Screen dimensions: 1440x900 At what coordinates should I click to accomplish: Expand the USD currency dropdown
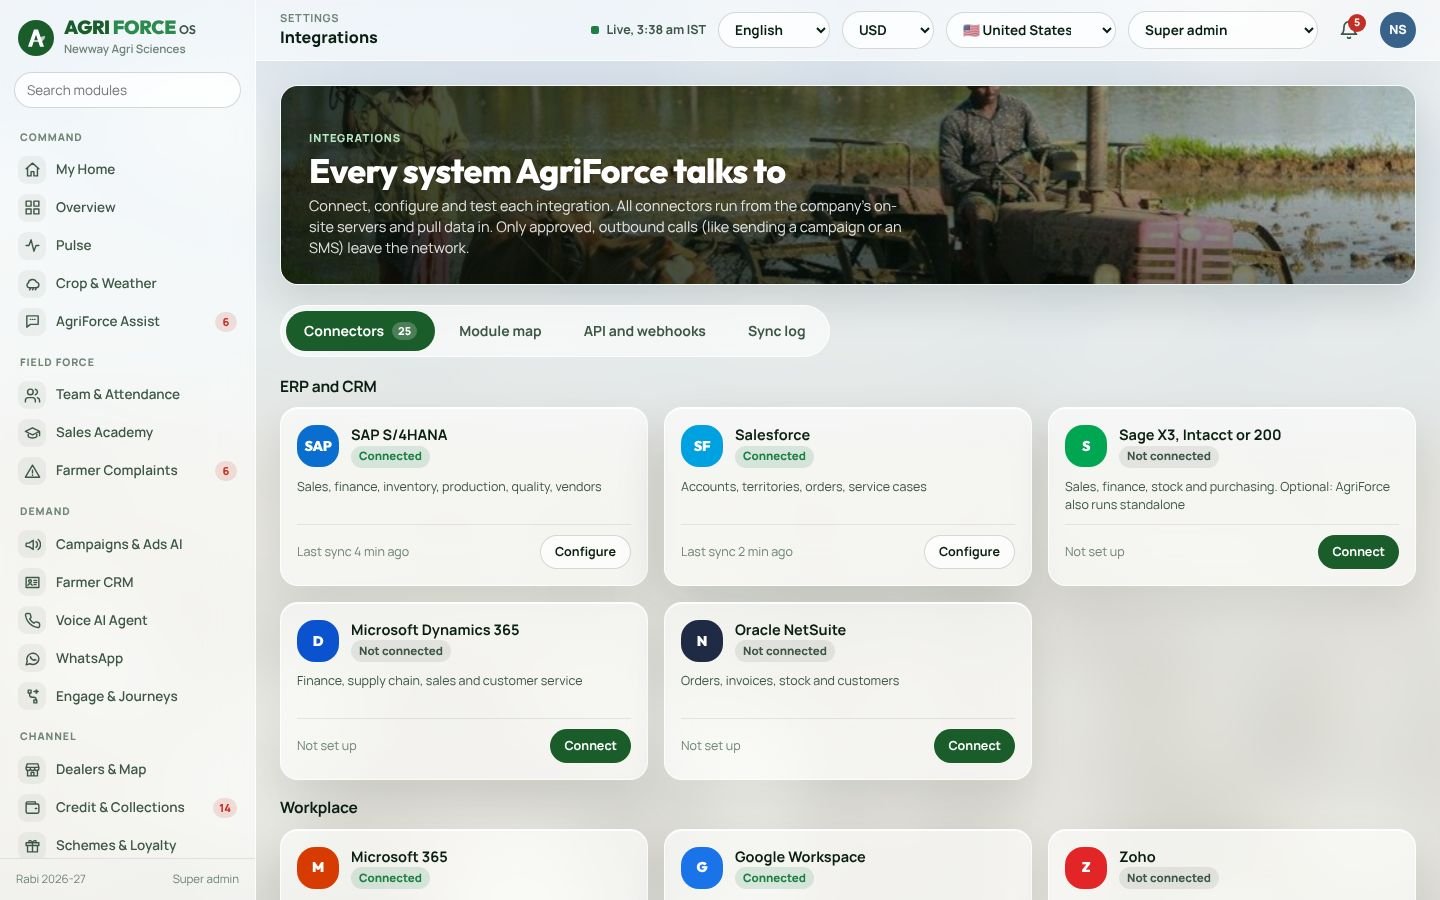pos(888,30)
